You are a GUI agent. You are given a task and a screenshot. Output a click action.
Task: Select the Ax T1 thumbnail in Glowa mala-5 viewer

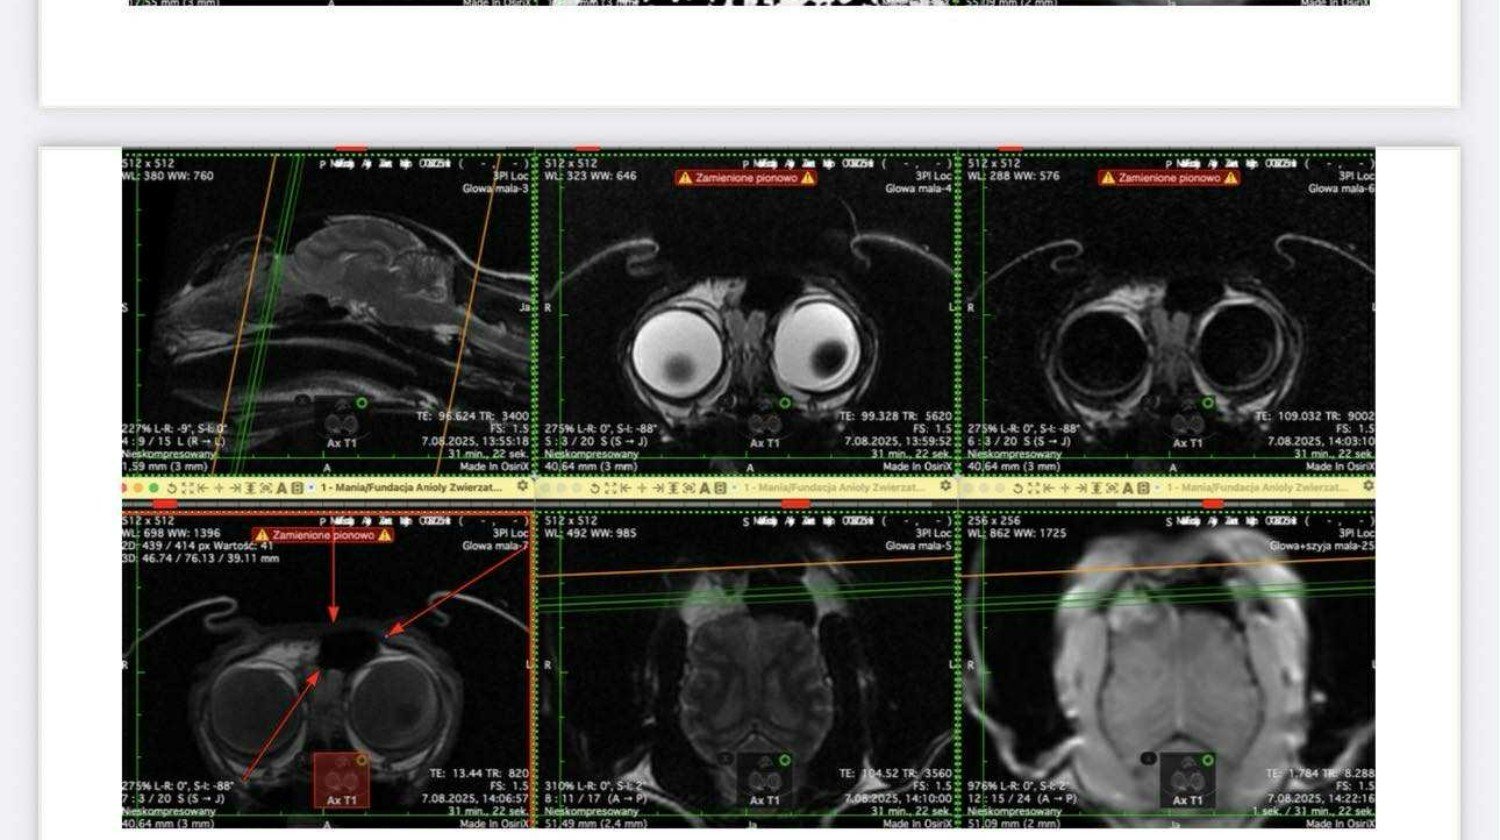[x=764, y=781]
